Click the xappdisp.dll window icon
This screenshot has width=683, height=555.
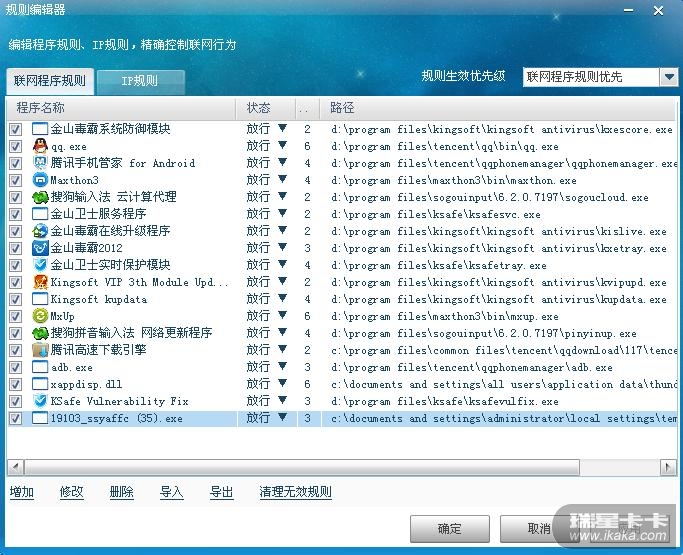click(40, 384)
